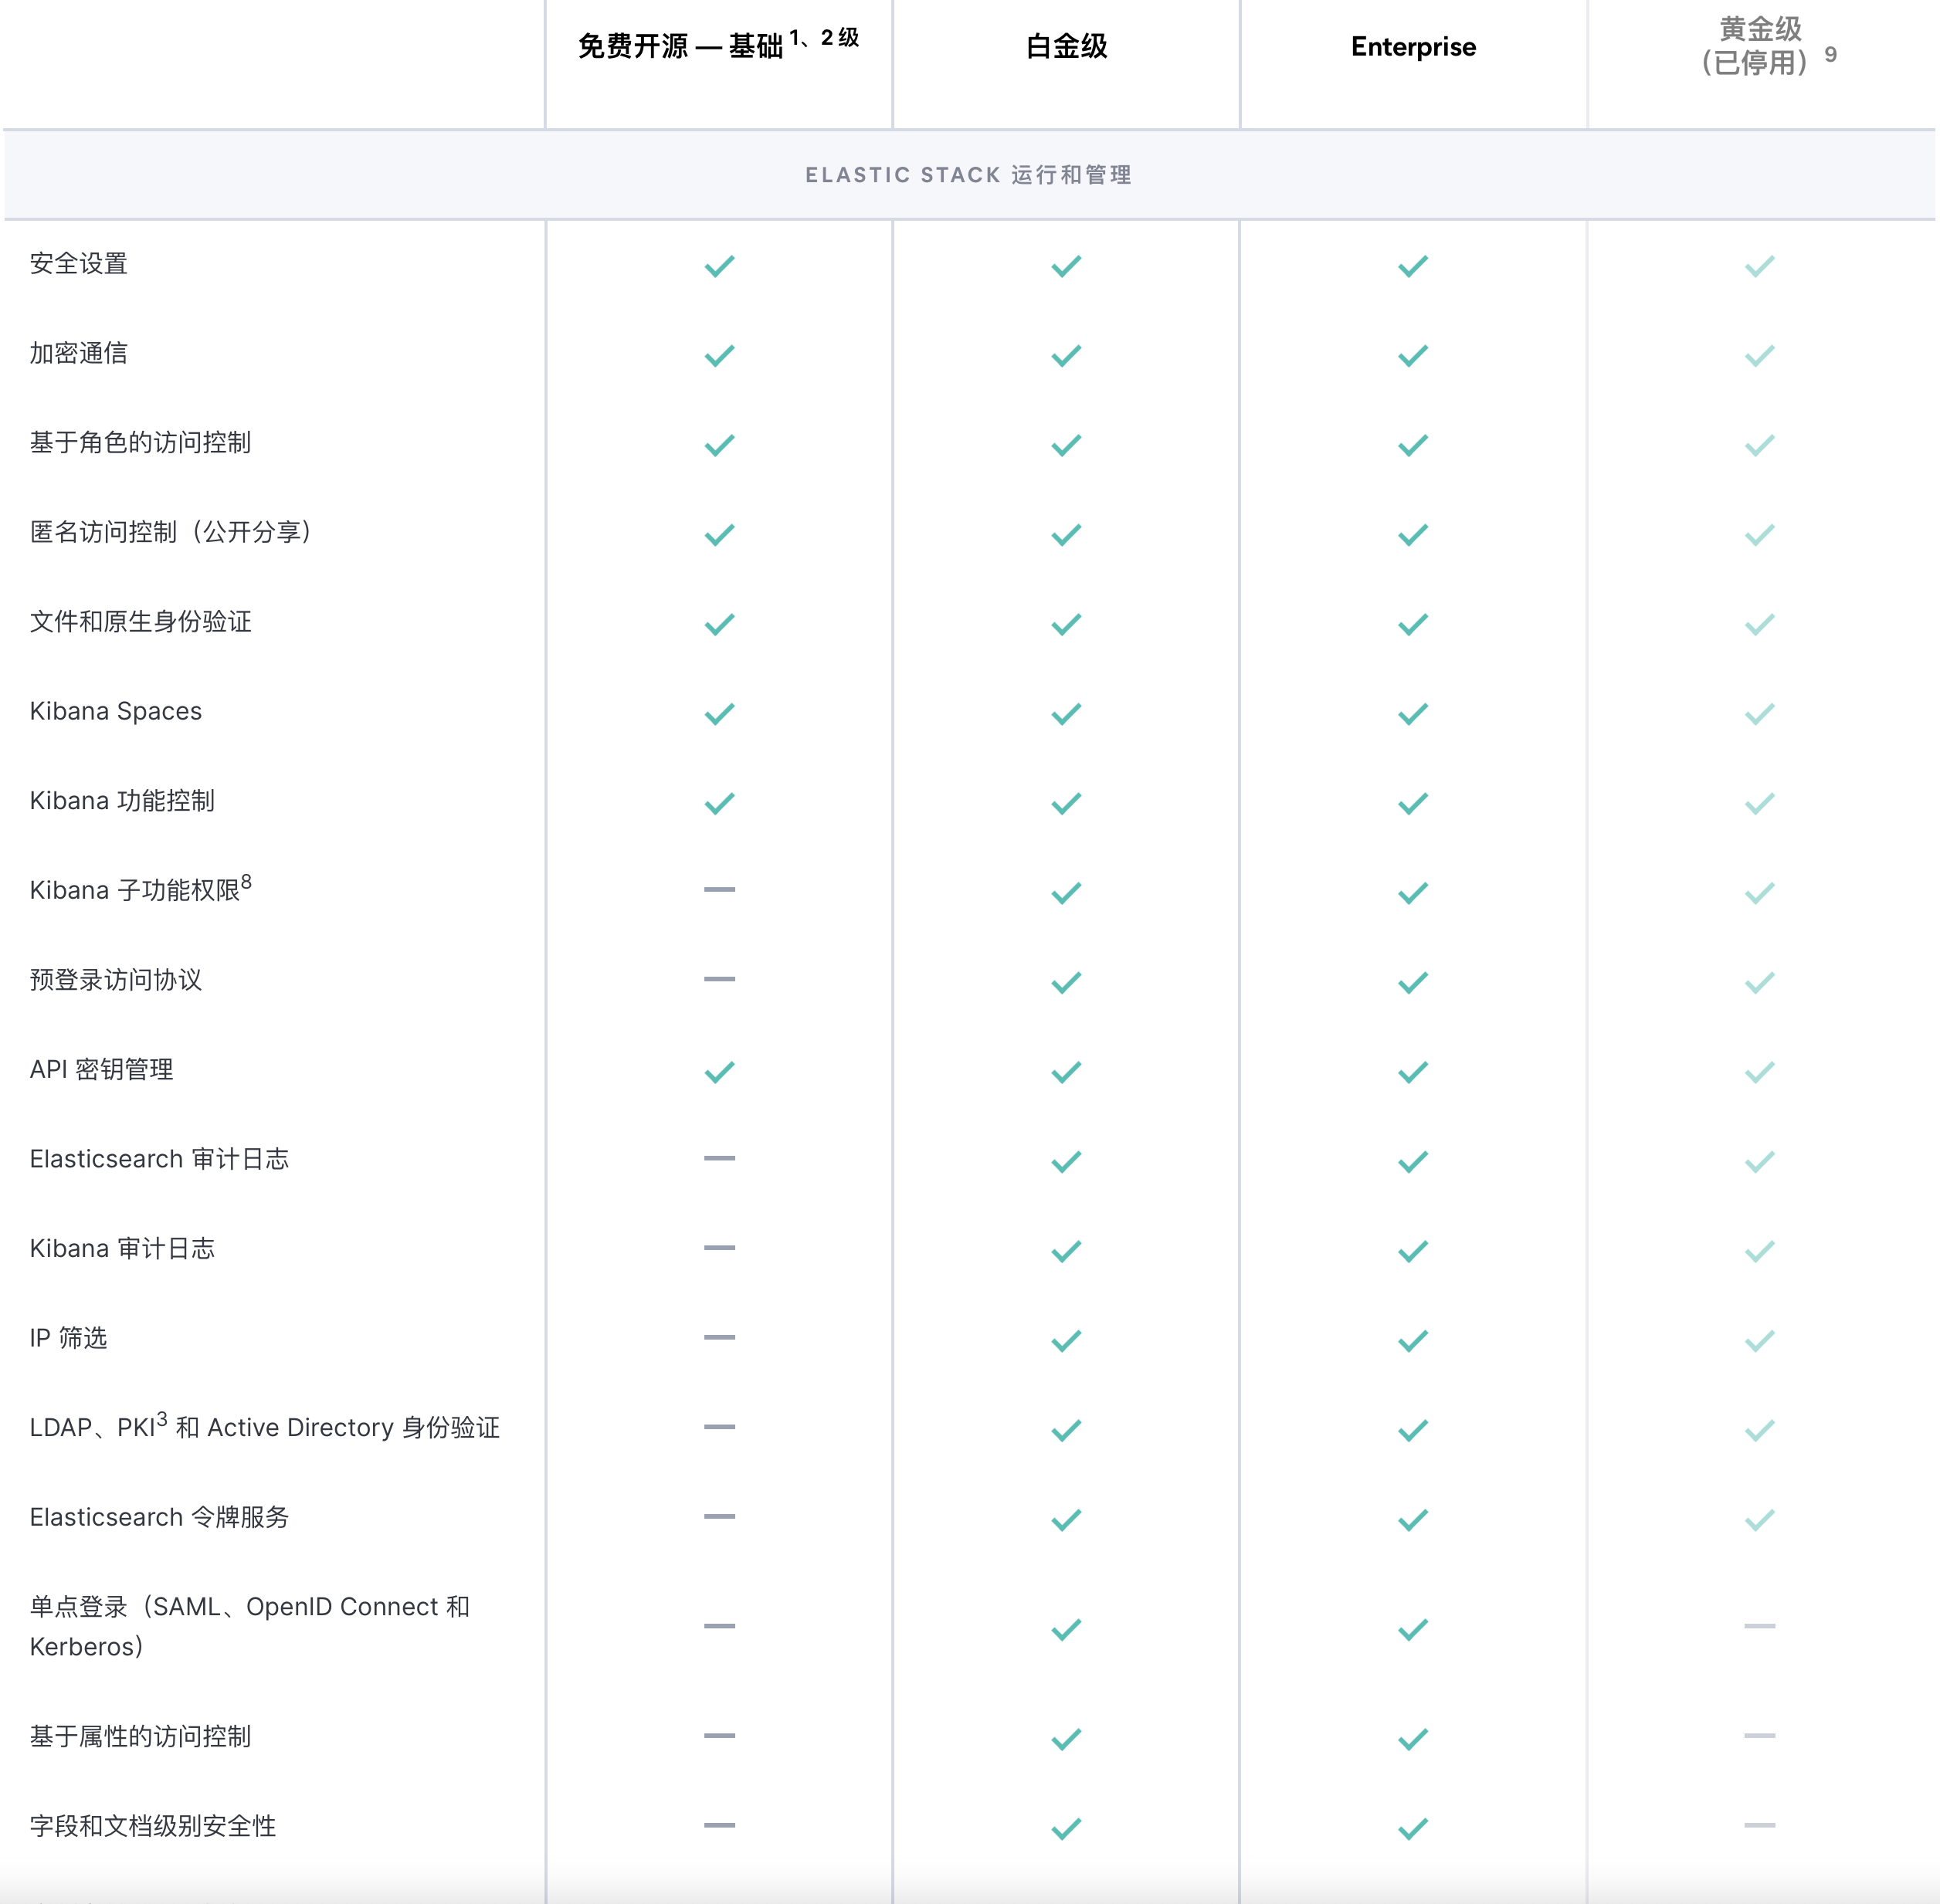This screenshot has height=1904, width=1940.
Task: Click footnote 8 beside Kibana 子功能权限
Action: click(246, 882)
